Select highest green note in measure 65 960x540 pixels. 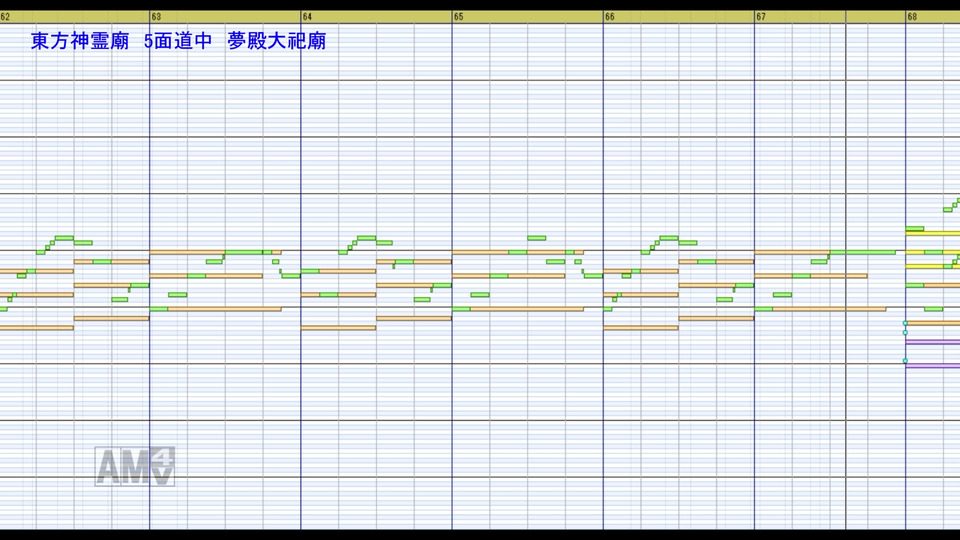coord(536,238)
